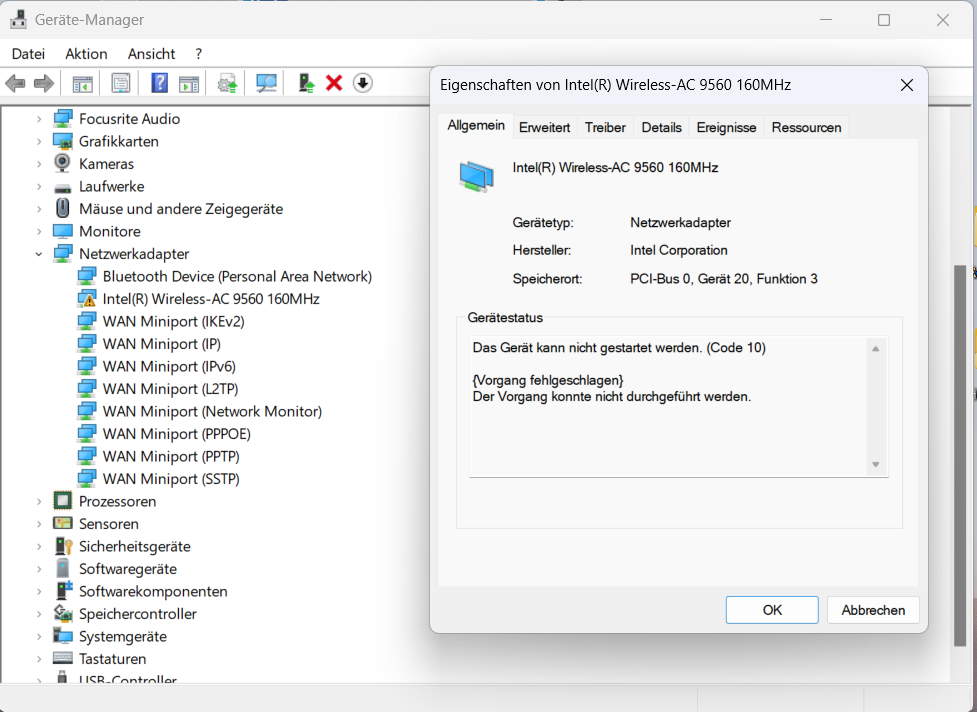Click the Tastaturen keyboard icon
This screenshot has height=712, width=977.
(63, 658)
